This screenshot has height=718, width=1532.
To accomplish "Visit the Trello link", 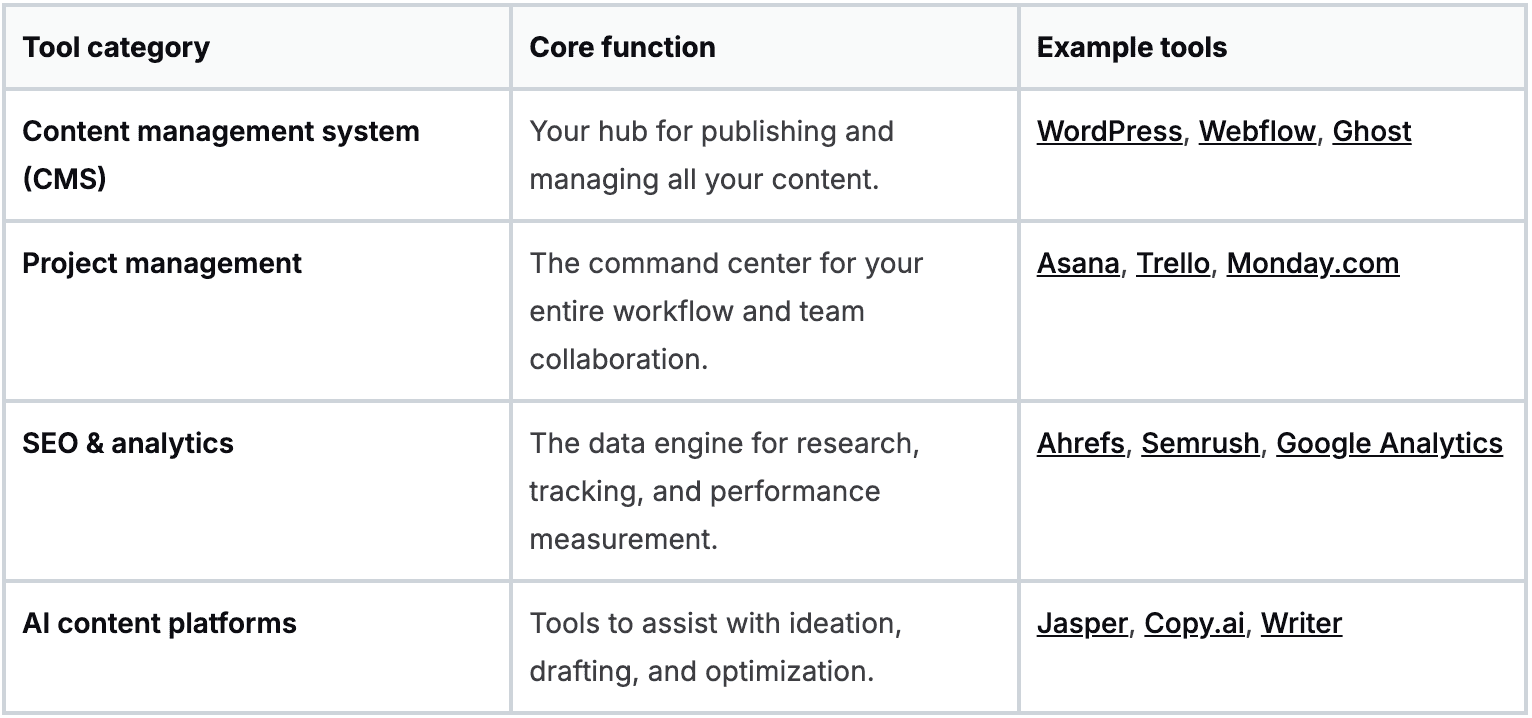I will 1172,264.
